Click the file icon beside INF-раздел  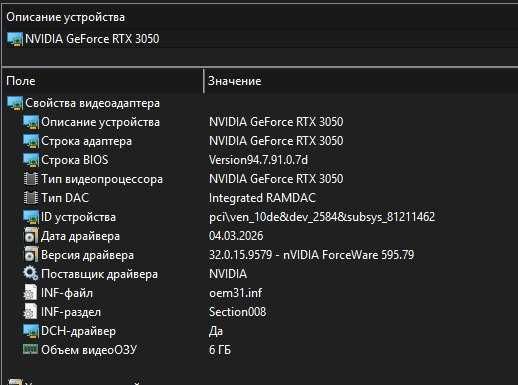[x=30, y=312]
